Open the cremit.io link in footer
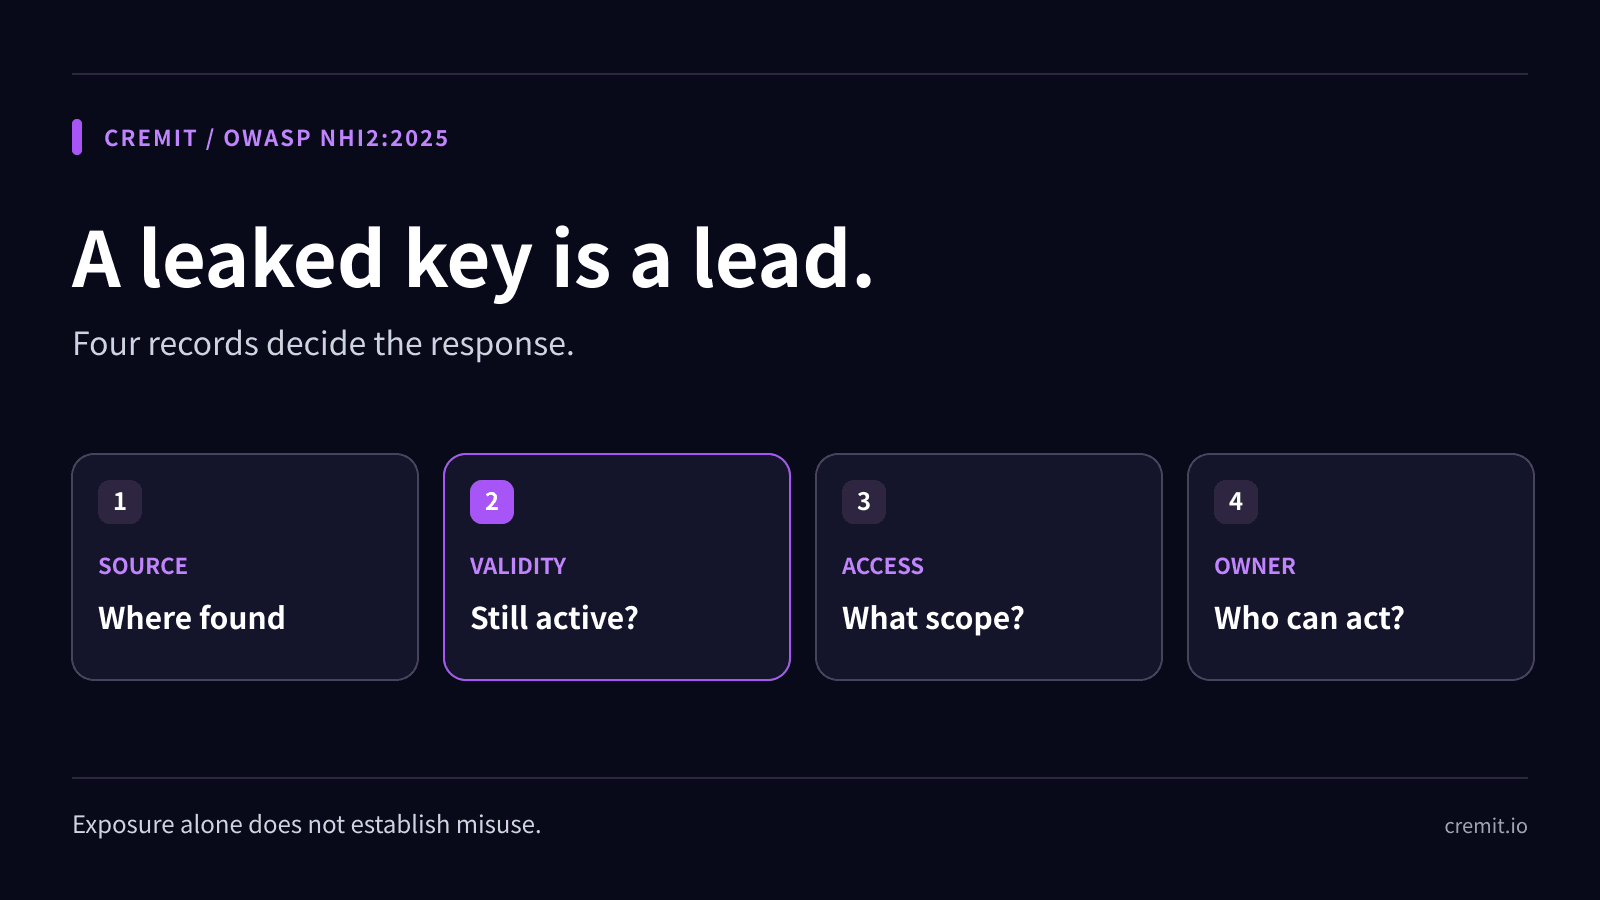 pyautogui.click(x=1486, y=826)
